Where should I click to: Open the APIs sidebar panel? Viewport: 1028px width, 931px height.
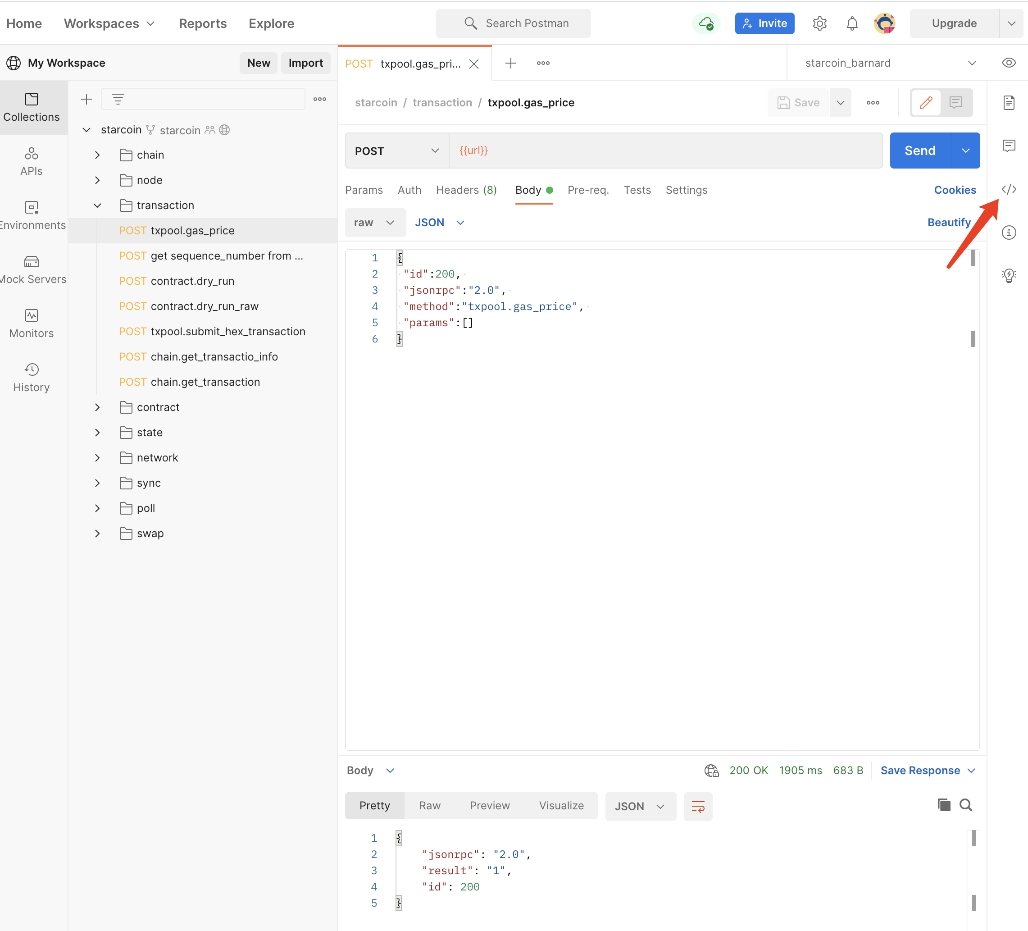[31, 162]
